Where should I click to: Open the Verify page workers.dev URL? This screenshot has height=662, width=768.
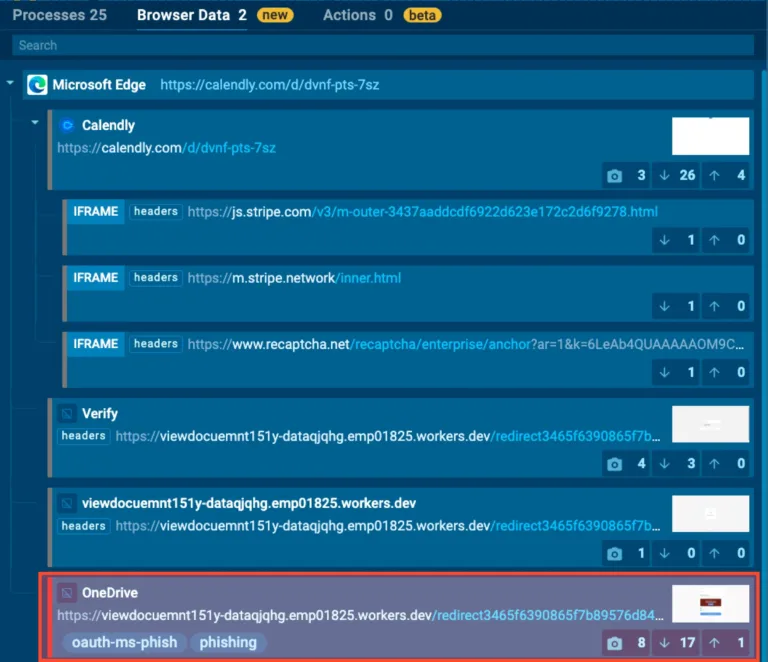[x=388, y=436]
